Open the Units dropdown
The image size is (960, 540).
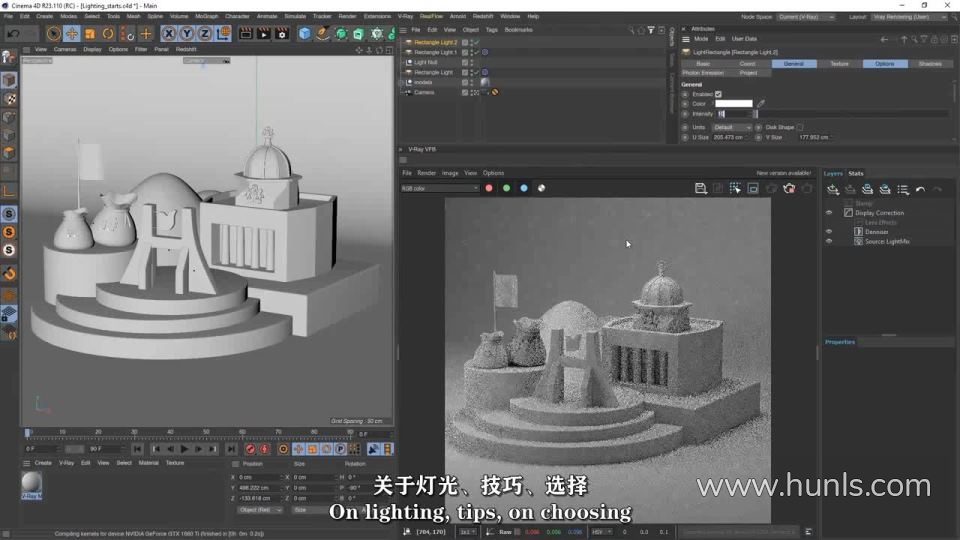pos(732,127)
